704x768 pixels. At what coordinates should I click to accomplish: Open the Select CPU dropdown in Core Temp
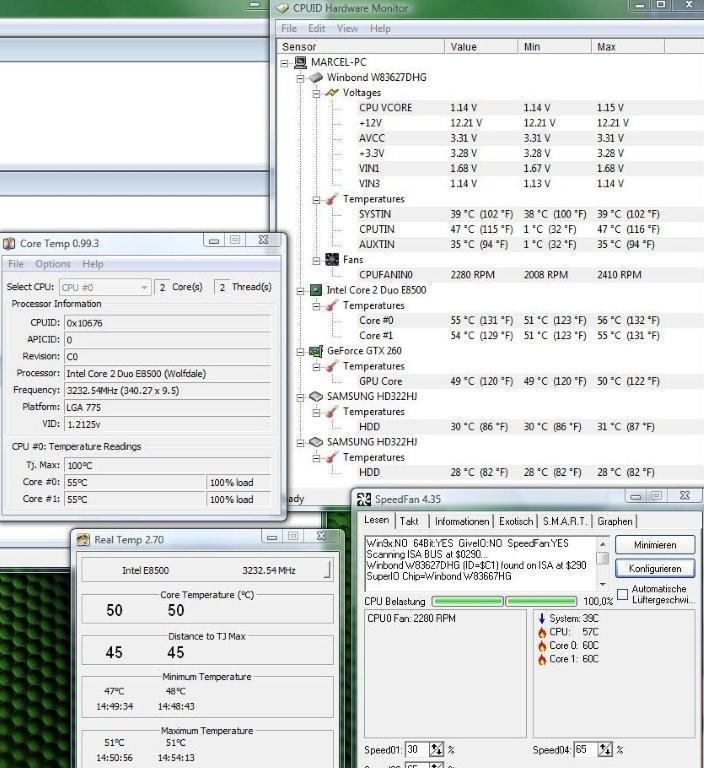coord(104,288)
